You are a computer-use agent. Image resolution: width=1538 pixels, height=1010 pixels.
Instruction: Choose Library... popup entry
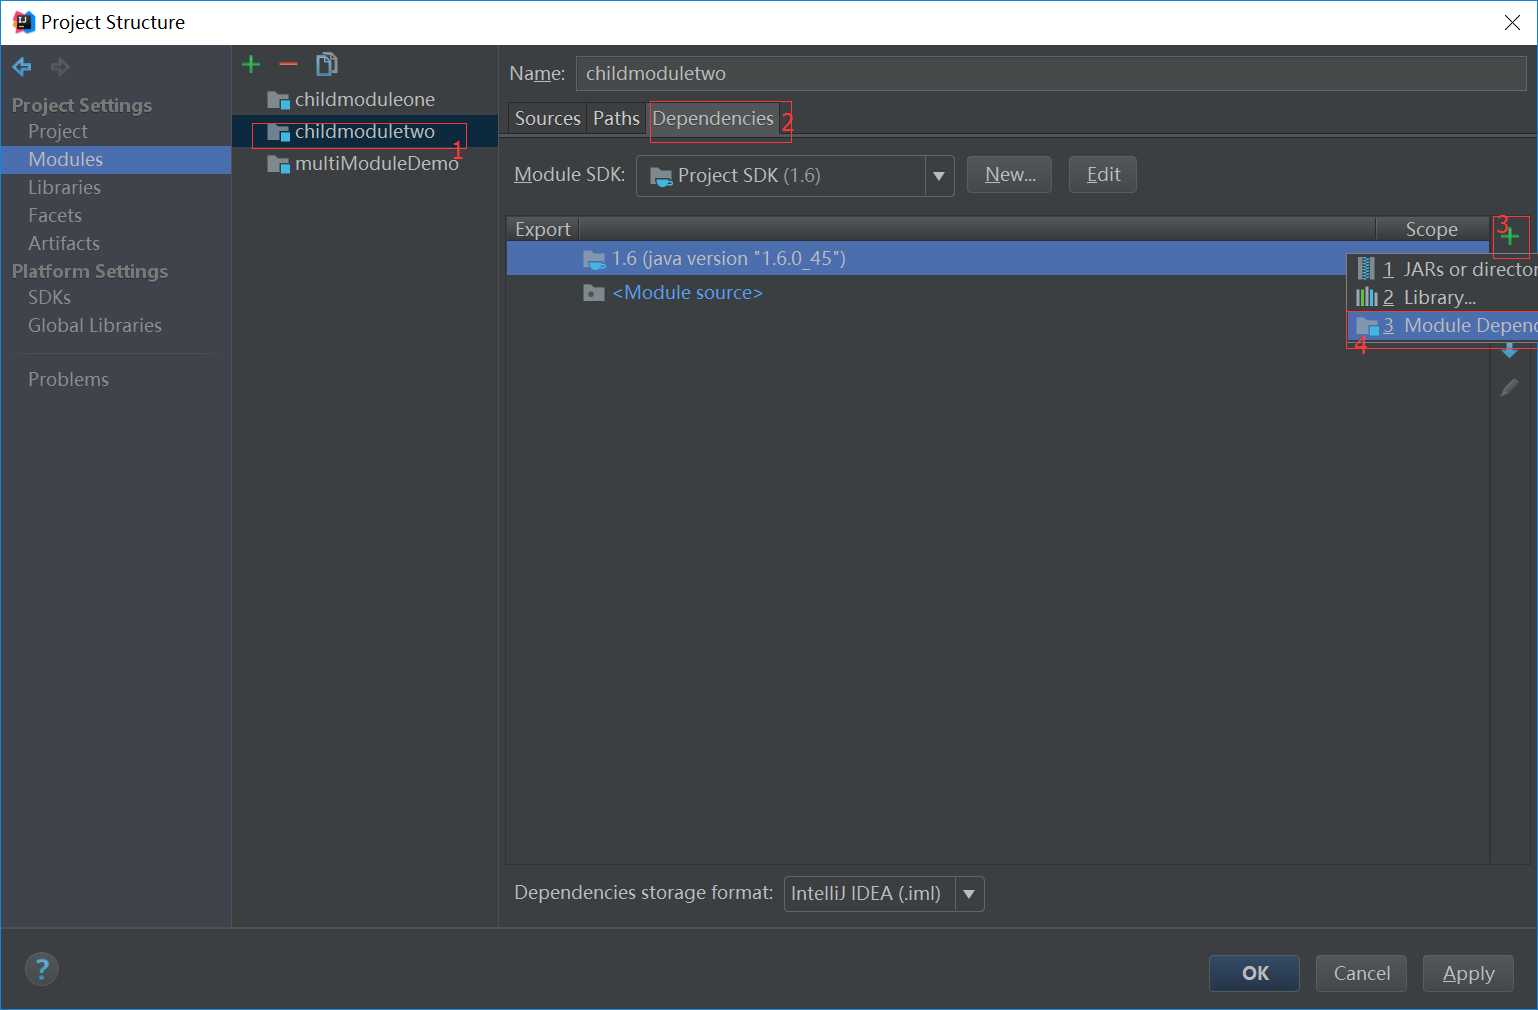1443,297
